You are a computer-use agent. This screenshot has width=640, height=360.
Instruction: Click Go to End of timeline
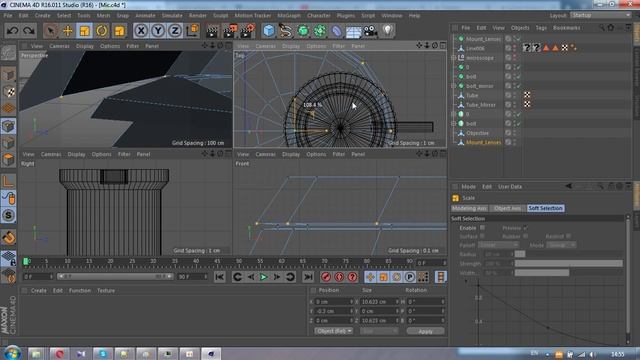(308, 277)
